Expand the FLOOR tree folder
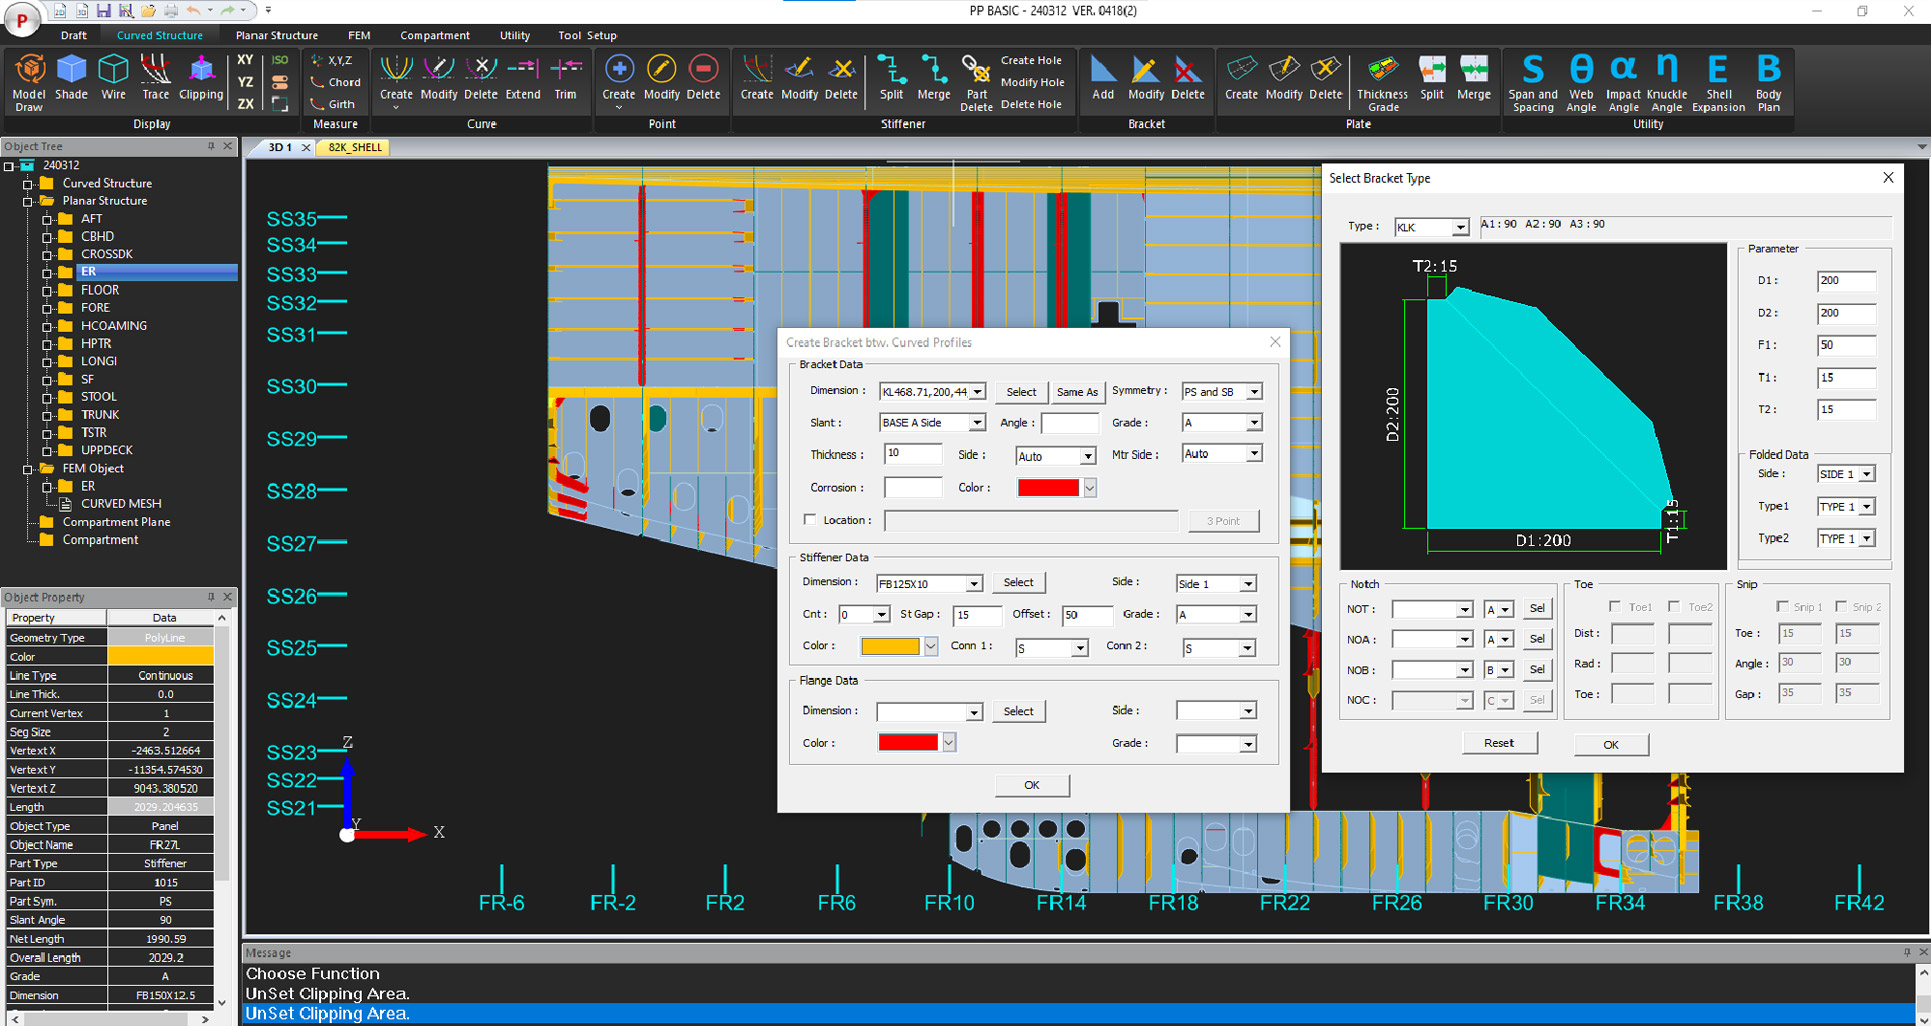1931x1026 pixels. pyautogui.click(x=47, y=290)
